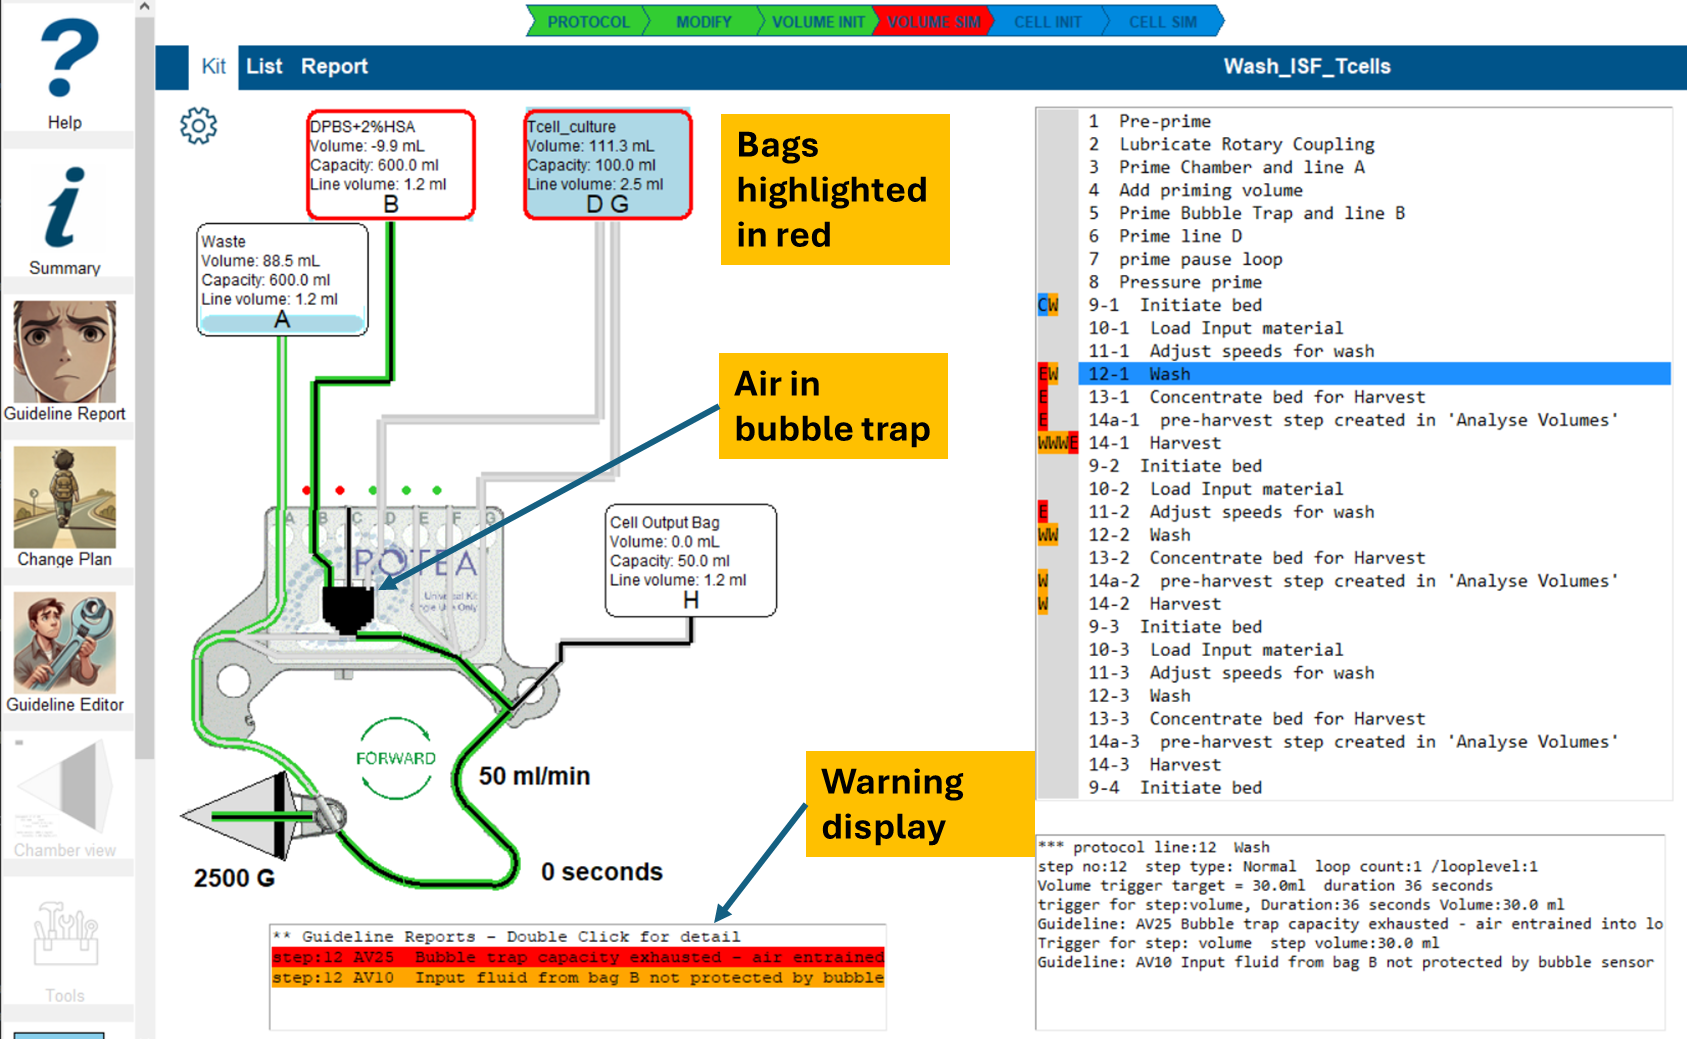Go to the PROTOCOL workflow stage
The width and height of the screenshot is (1687, 1039).
pos(588,22)
